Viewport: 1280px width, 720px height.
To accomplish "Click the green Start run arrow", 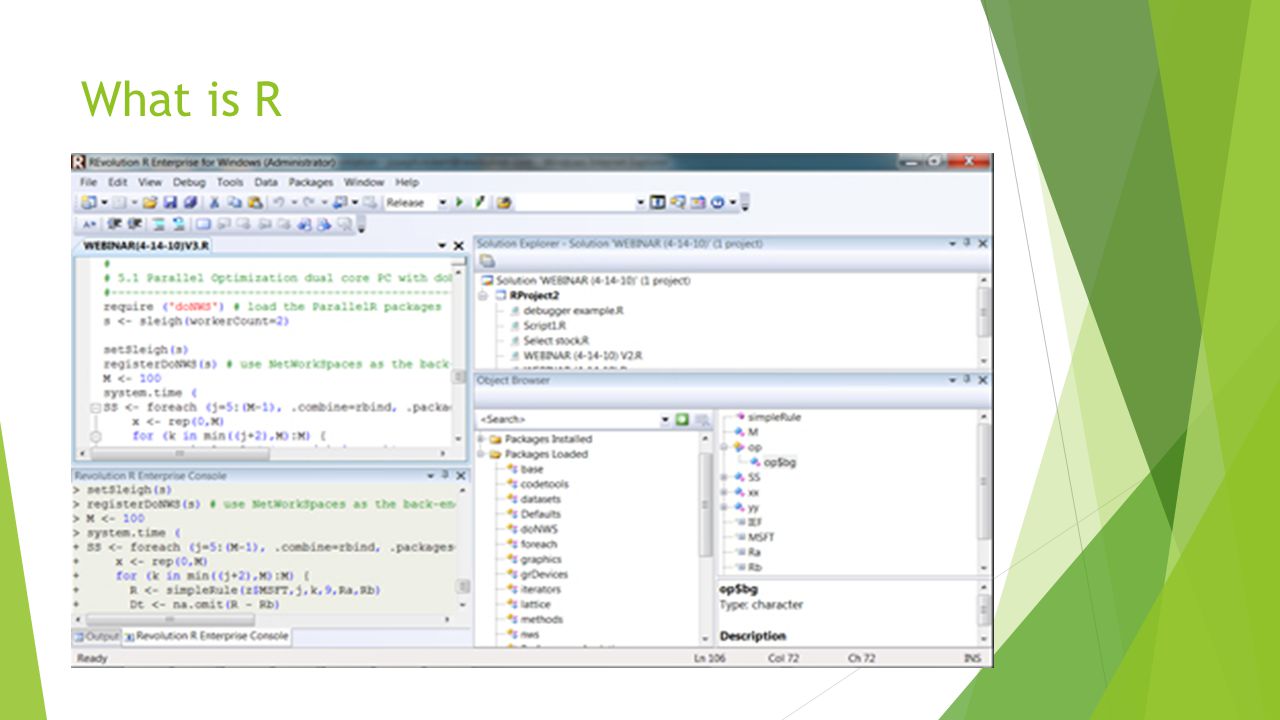I will [x=459, y=202].
